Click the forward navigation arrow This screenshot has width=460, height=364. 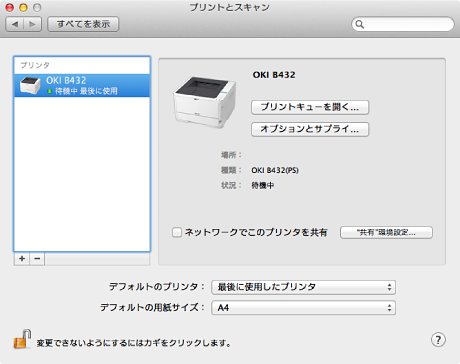click(32, 24)
